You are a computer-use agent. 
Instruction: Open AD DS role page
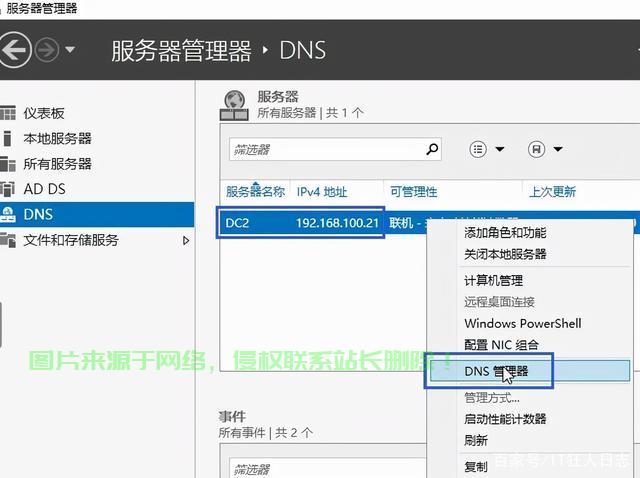pyautogui.click(x=44, y=188)
